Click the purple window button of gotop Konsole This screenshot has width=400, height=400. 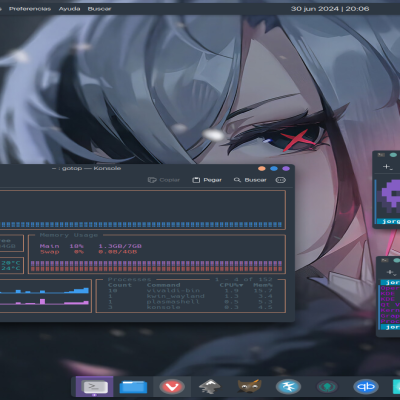[x=286, y=169]
